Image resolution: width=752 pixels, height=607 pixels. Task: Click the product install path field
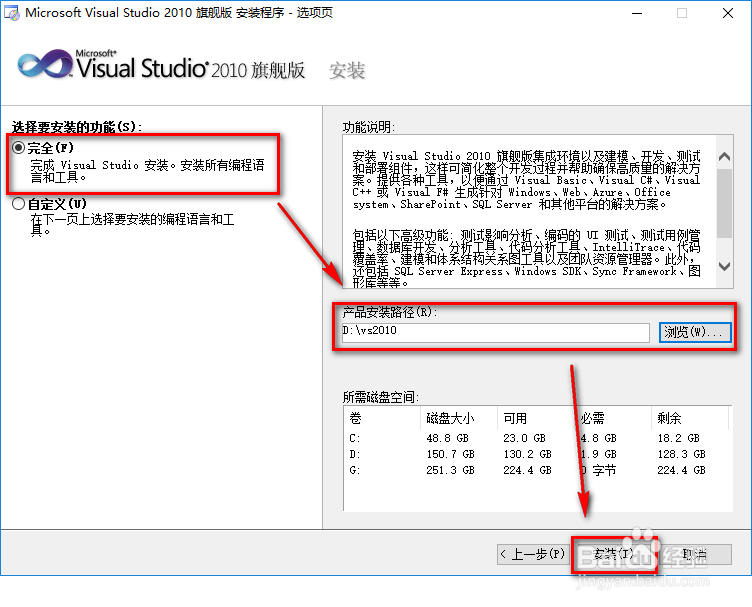pos(495,332)
